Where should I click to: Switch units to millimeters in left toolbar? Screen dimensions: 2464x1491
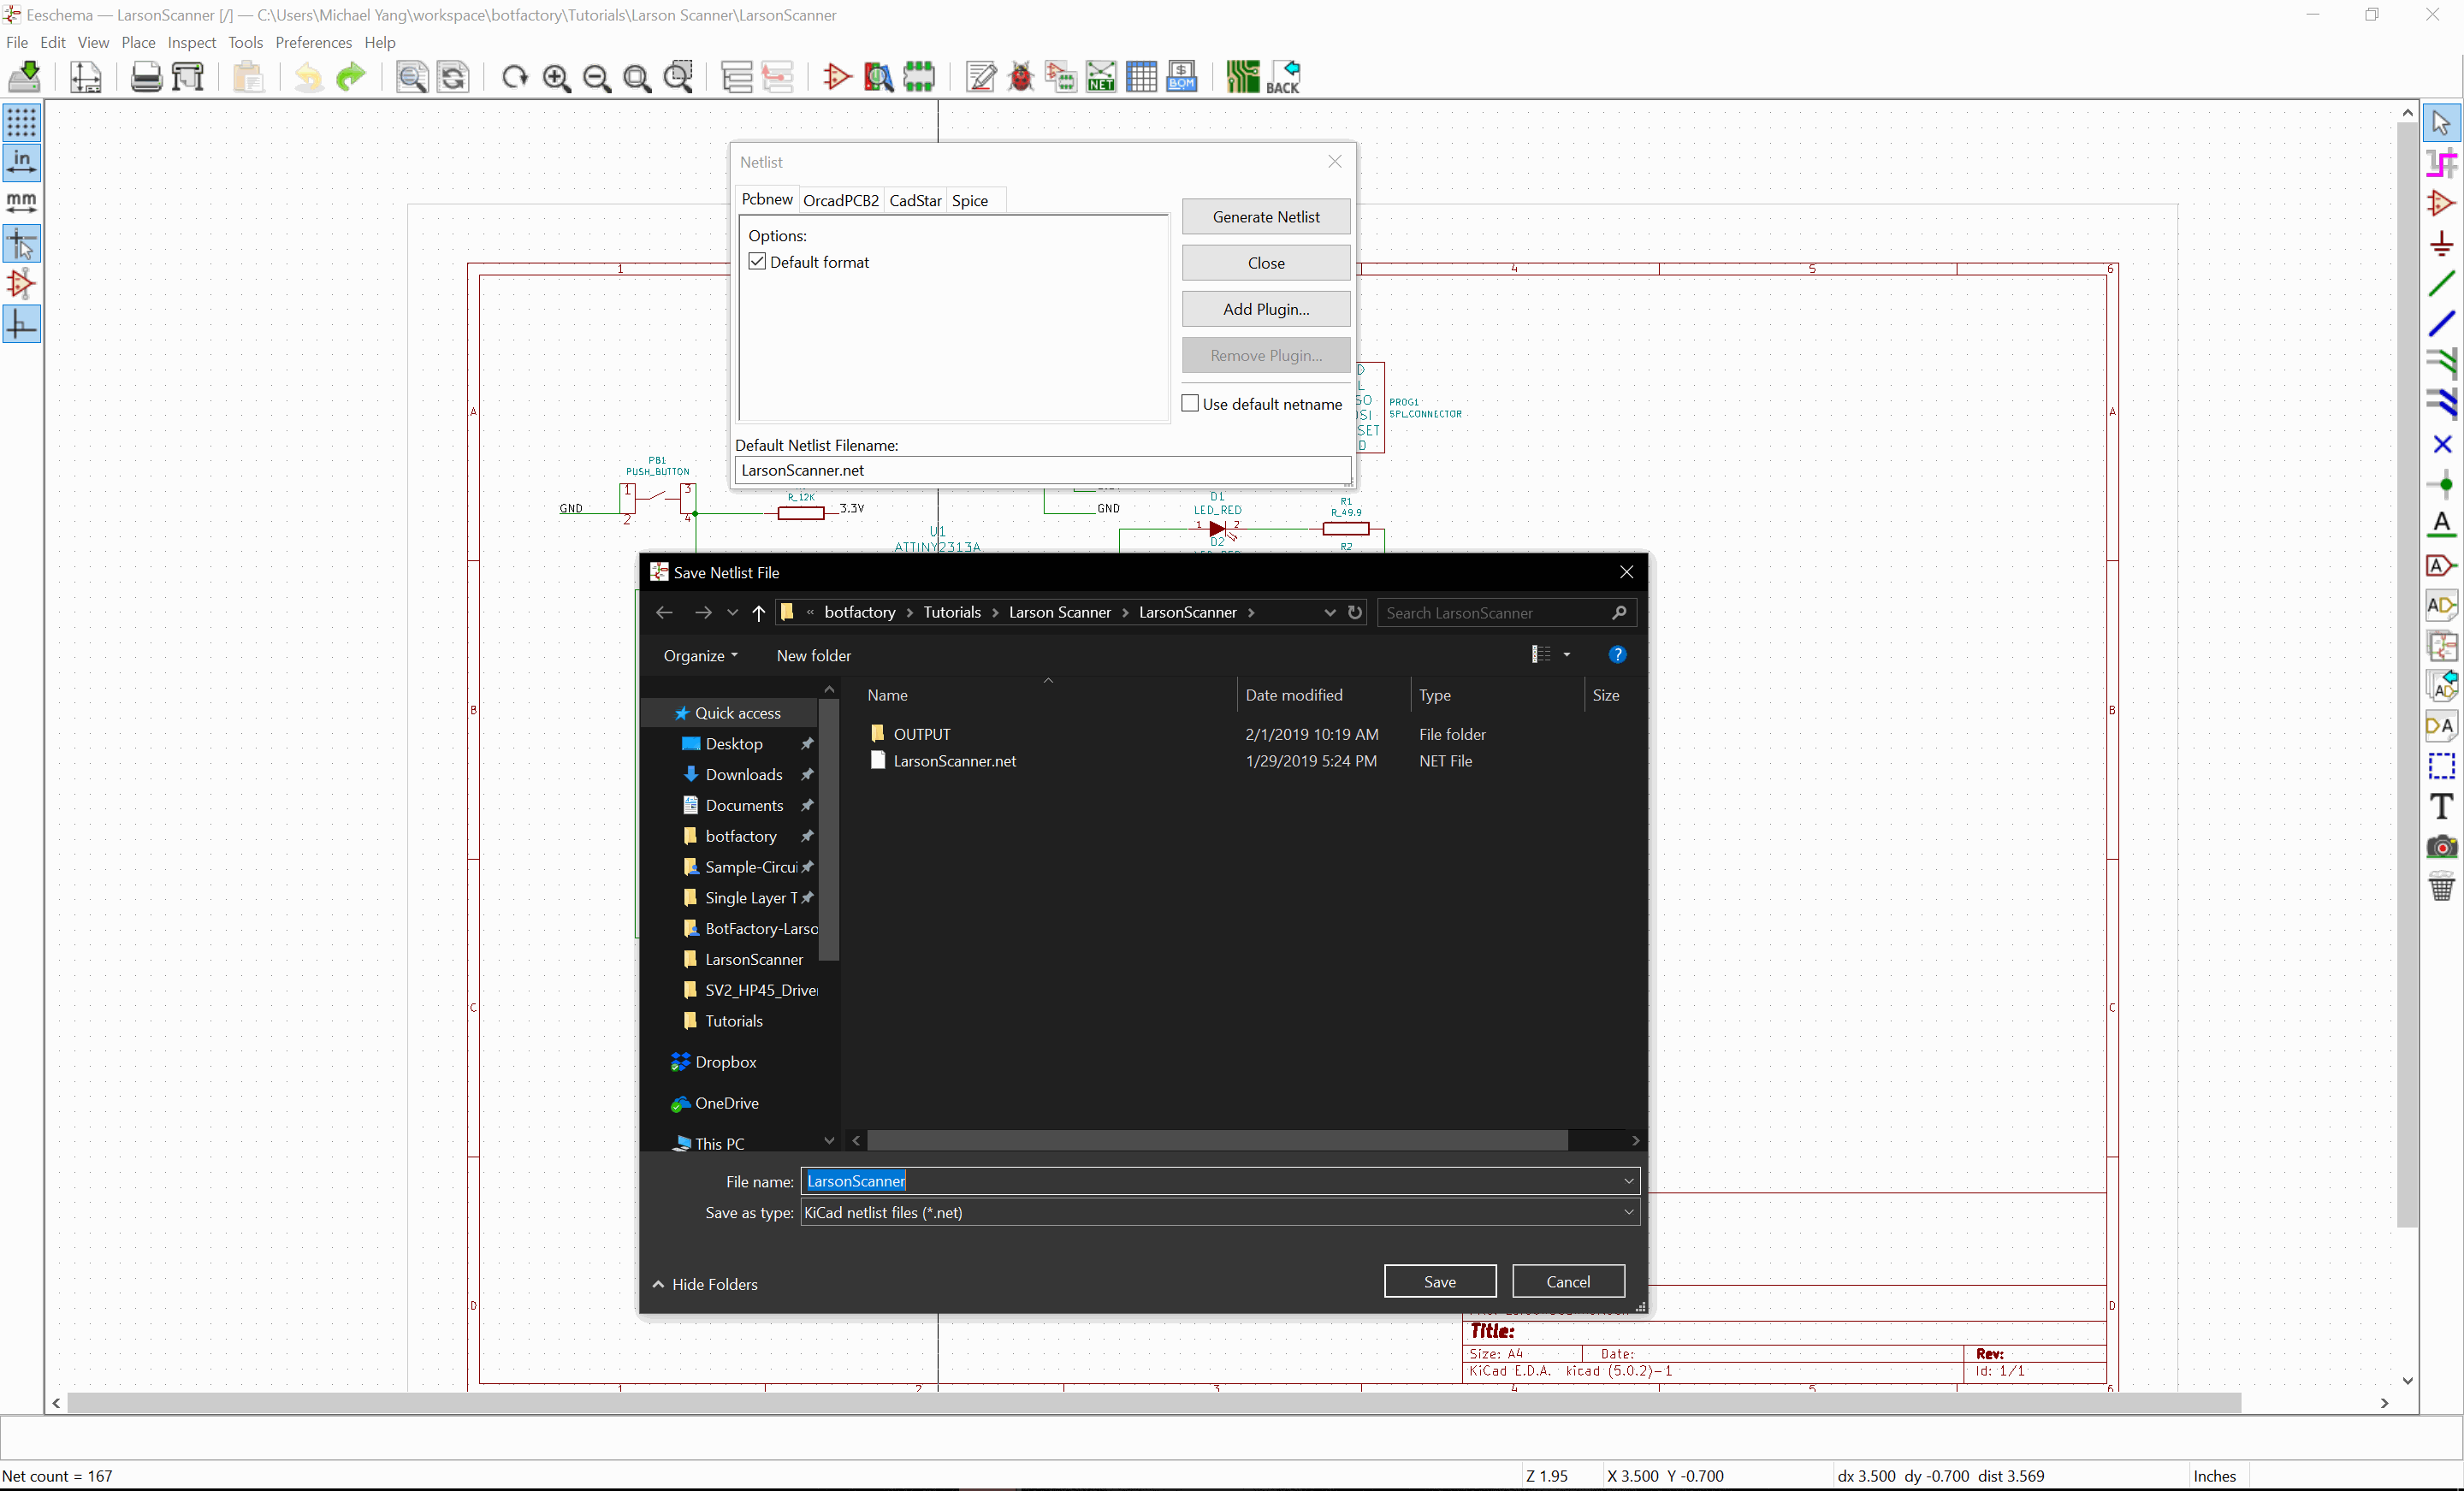coord(21,202)
